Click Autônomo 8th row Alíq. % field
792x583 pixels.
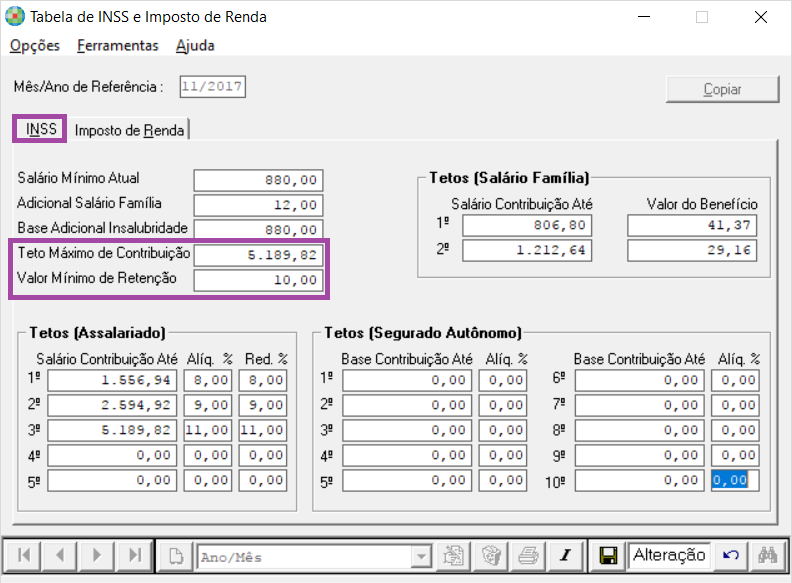[735, 430]
